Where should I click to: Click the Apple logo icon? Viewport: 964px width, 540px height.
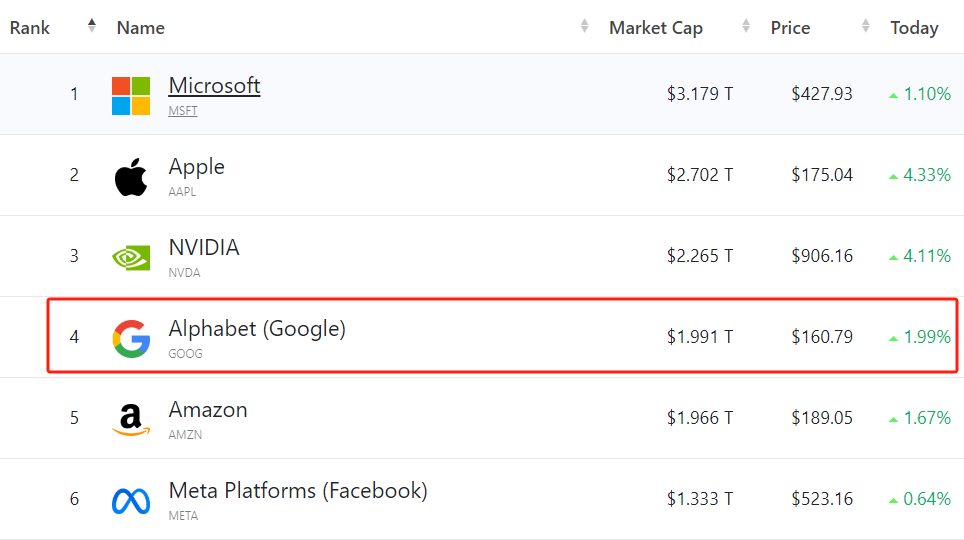(131, 176)
